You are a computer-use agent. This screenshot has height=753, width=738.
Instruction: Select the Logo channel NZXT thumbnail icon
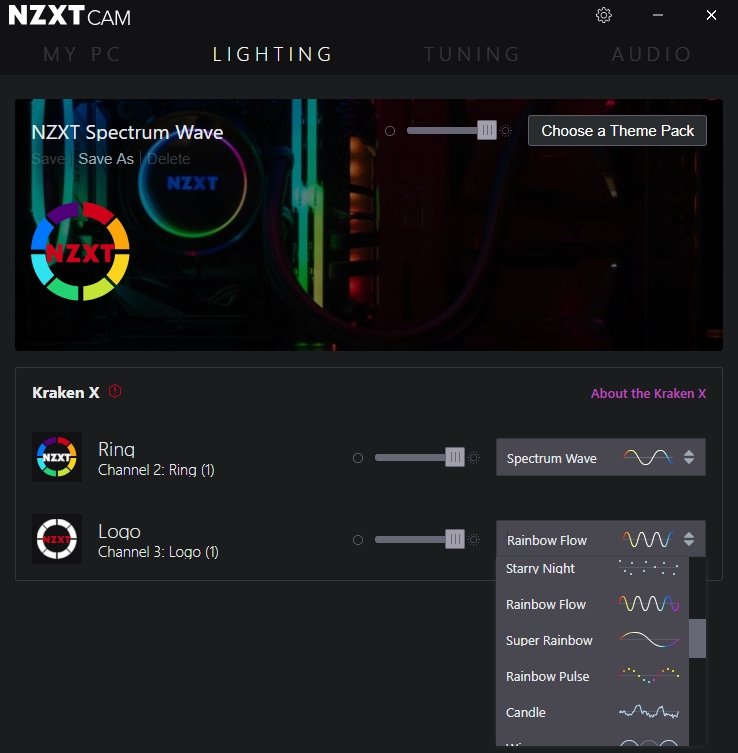(57, 539)
